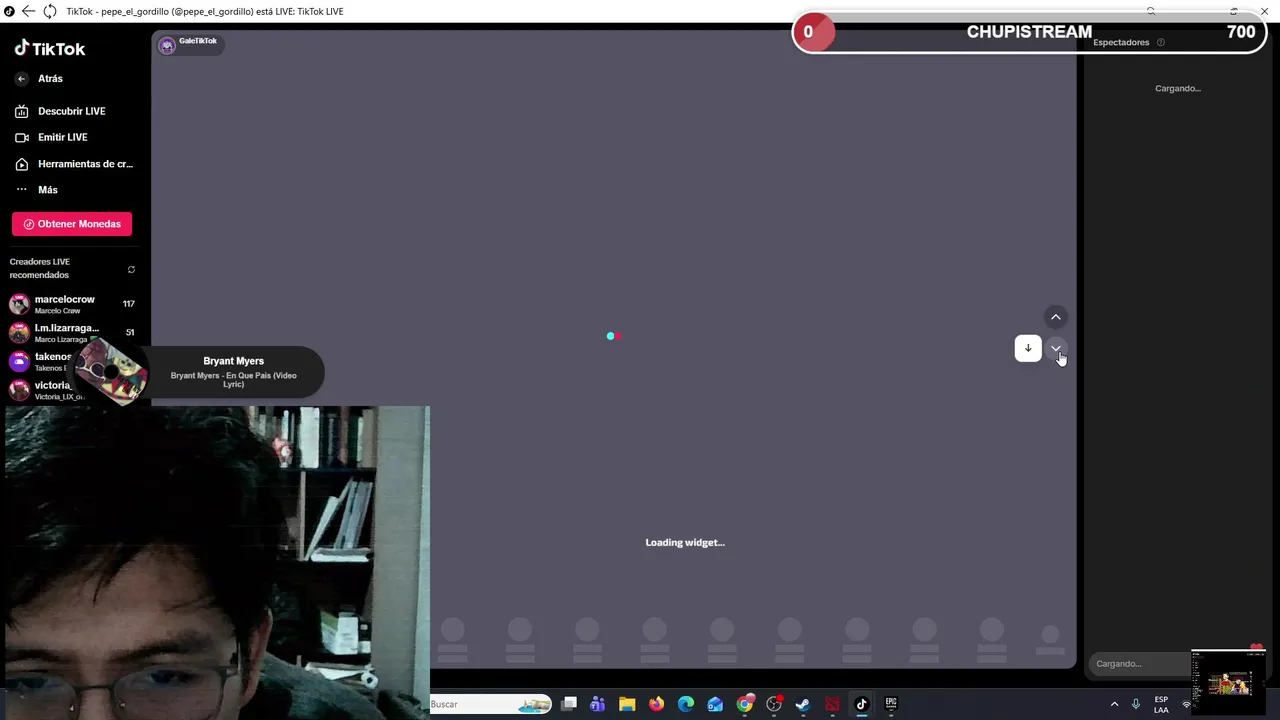Image resolution: width=1280 pixels, height=720 pixels.
Task: Open marcelocrow's live stream
Action: (x=72, y=304)
